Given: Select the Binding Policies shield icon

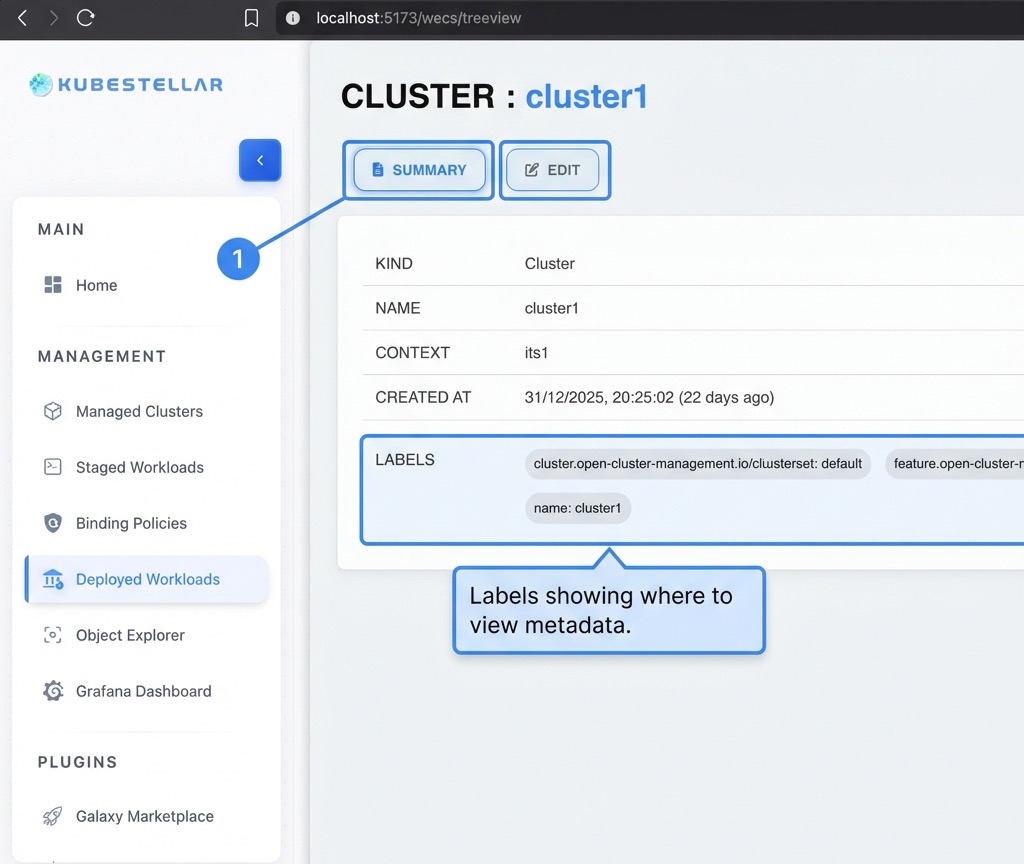Looking at the screenshot, I should point(52,523).
